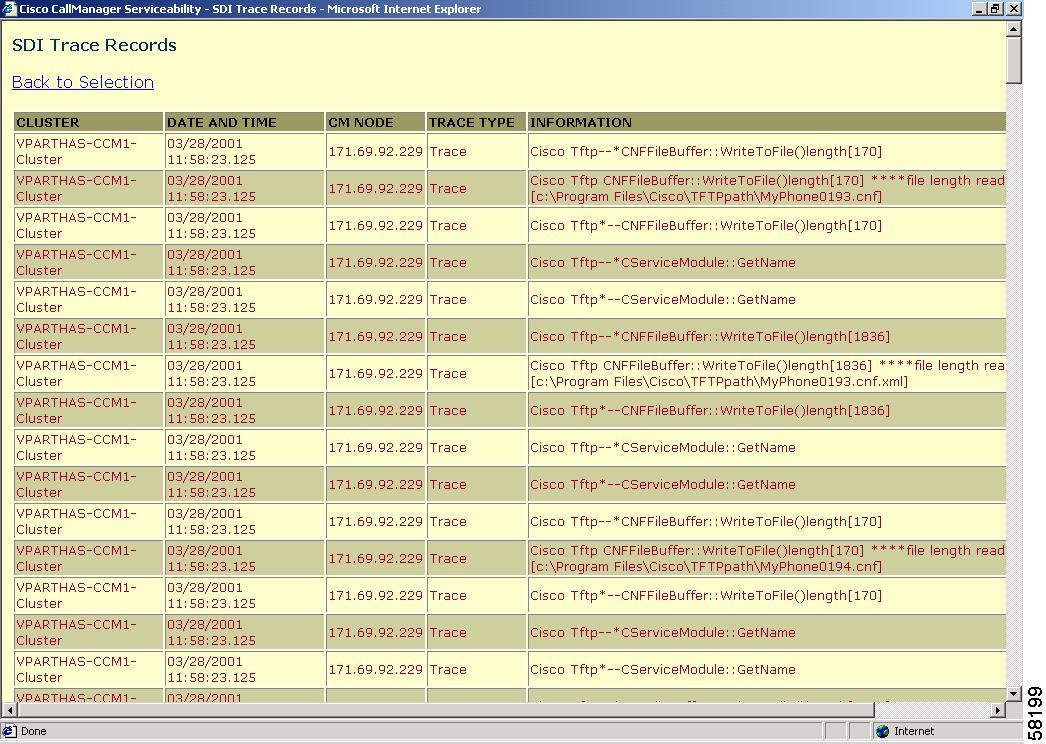Click the Internet Explorer icon in title bar

[9, 9]
